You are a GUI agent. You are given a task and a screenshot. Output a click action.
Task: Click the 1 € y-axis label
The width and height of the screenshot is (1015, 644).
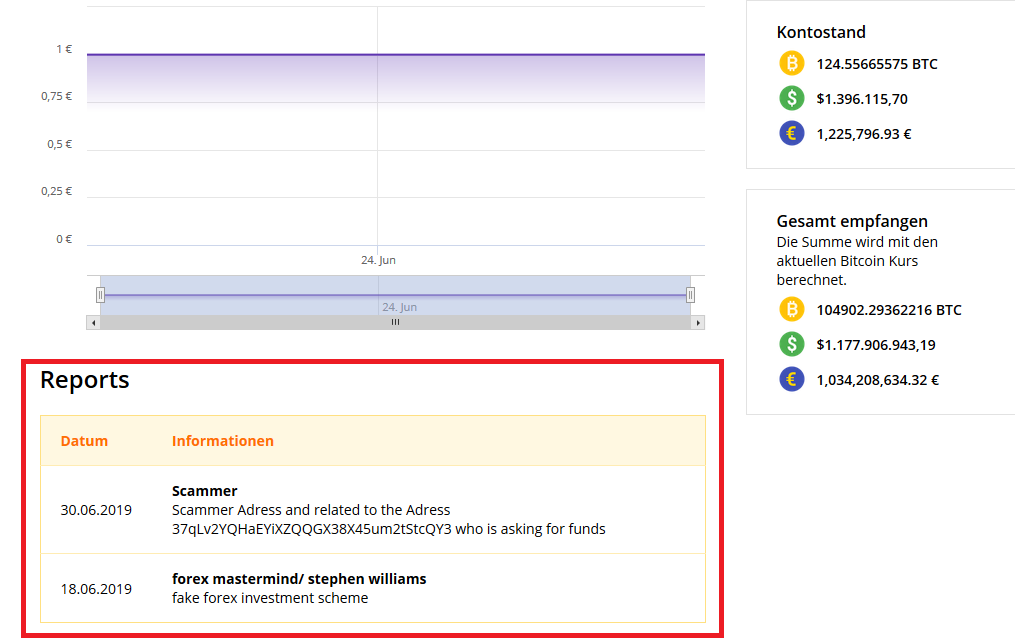click(64, 49)
